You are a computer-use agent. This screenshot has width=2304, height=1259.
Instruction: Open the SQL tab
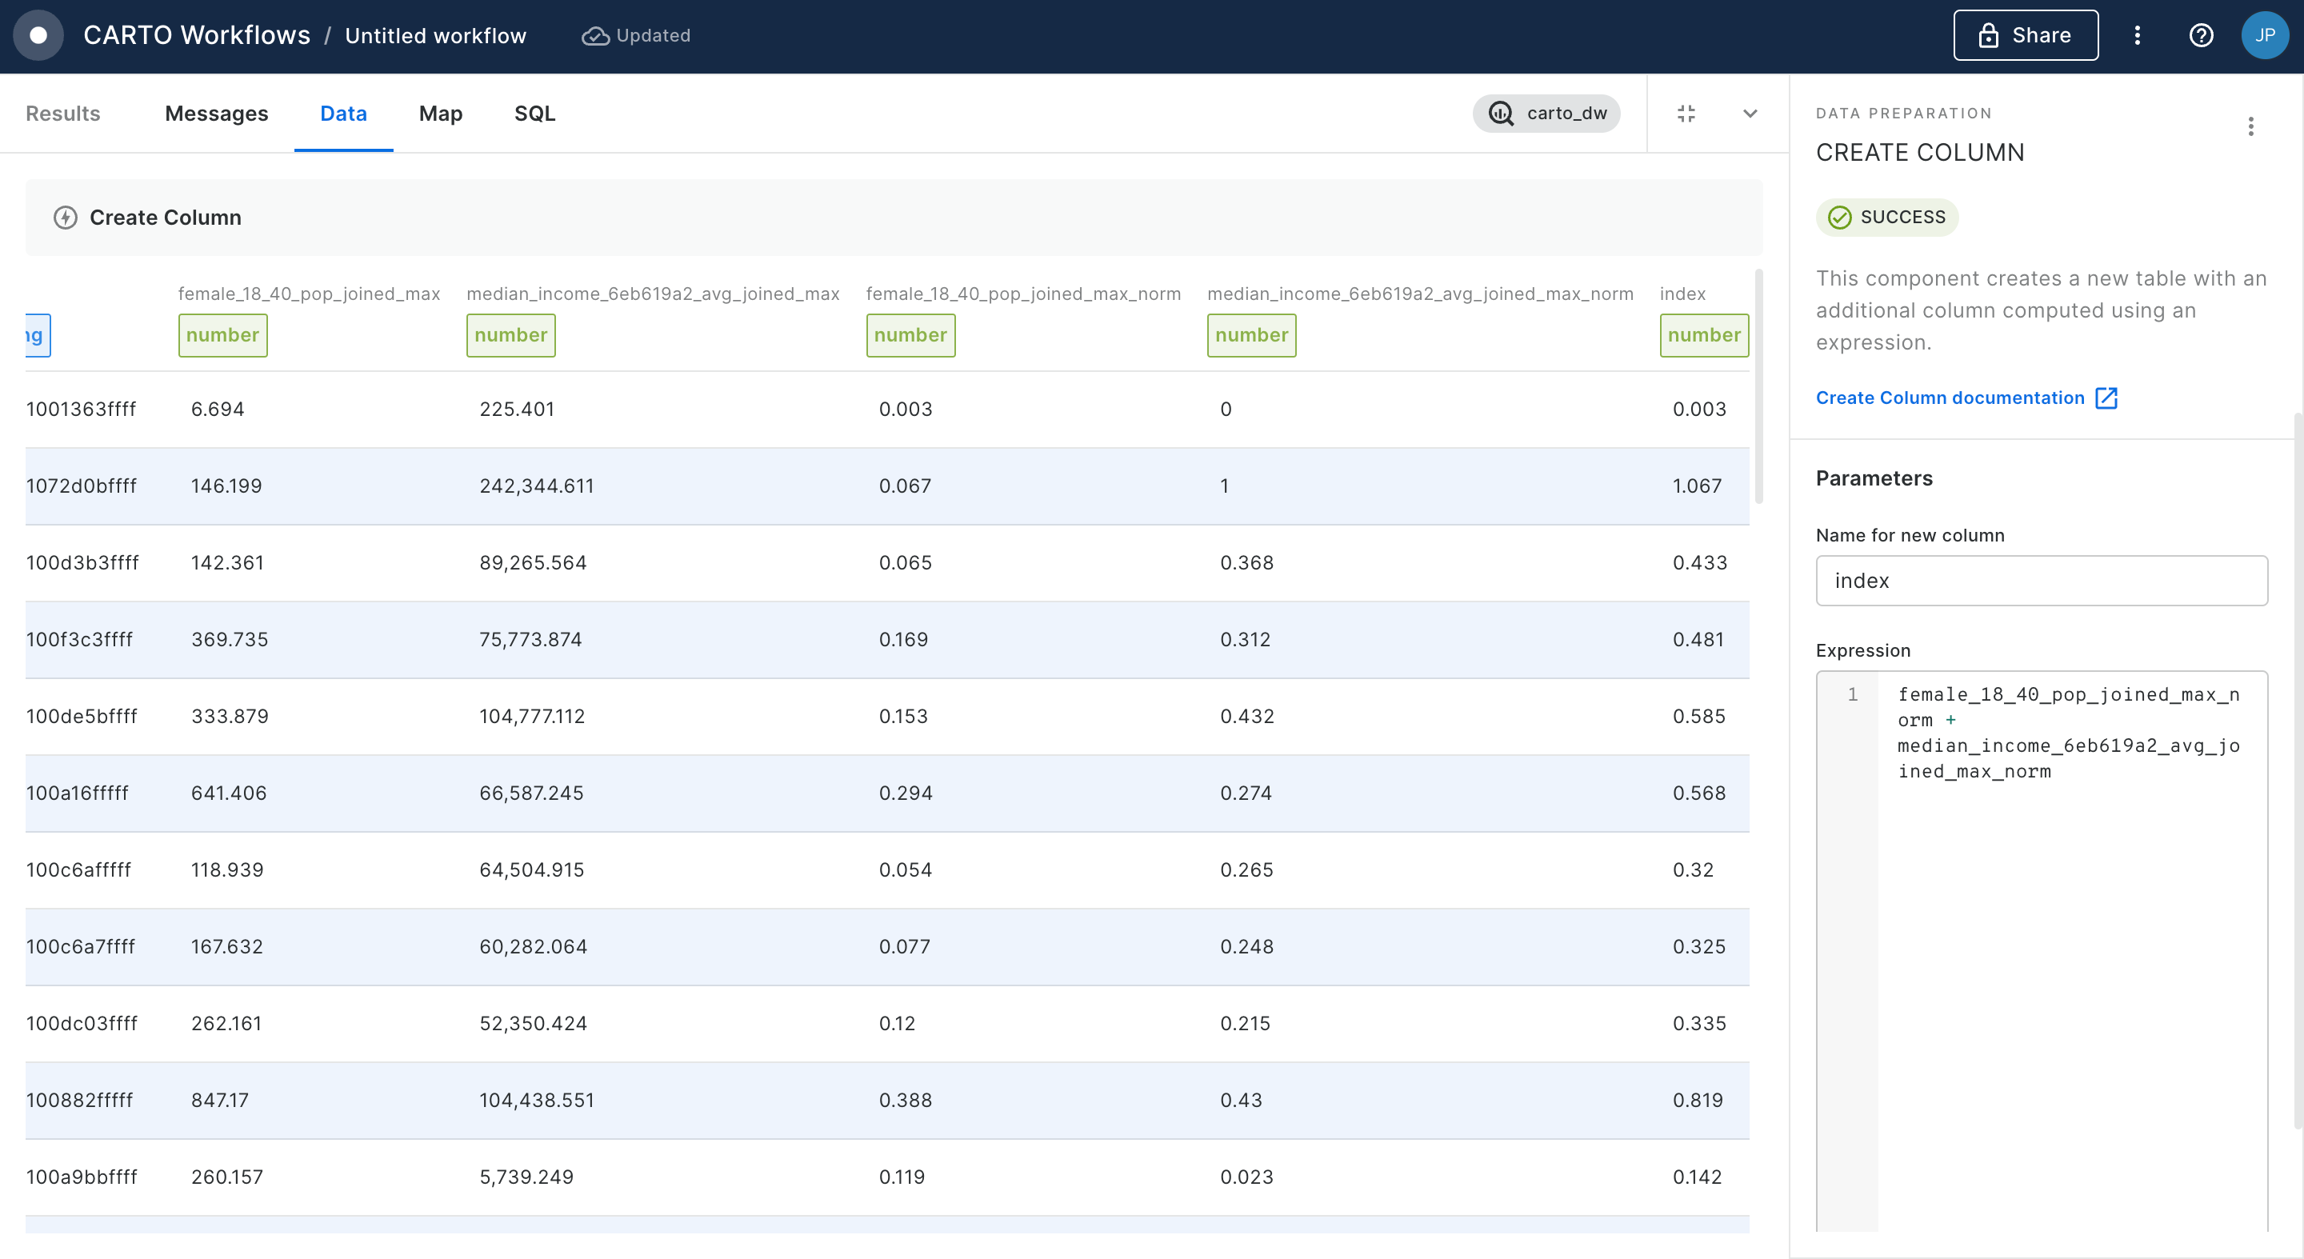pos(534,114)
